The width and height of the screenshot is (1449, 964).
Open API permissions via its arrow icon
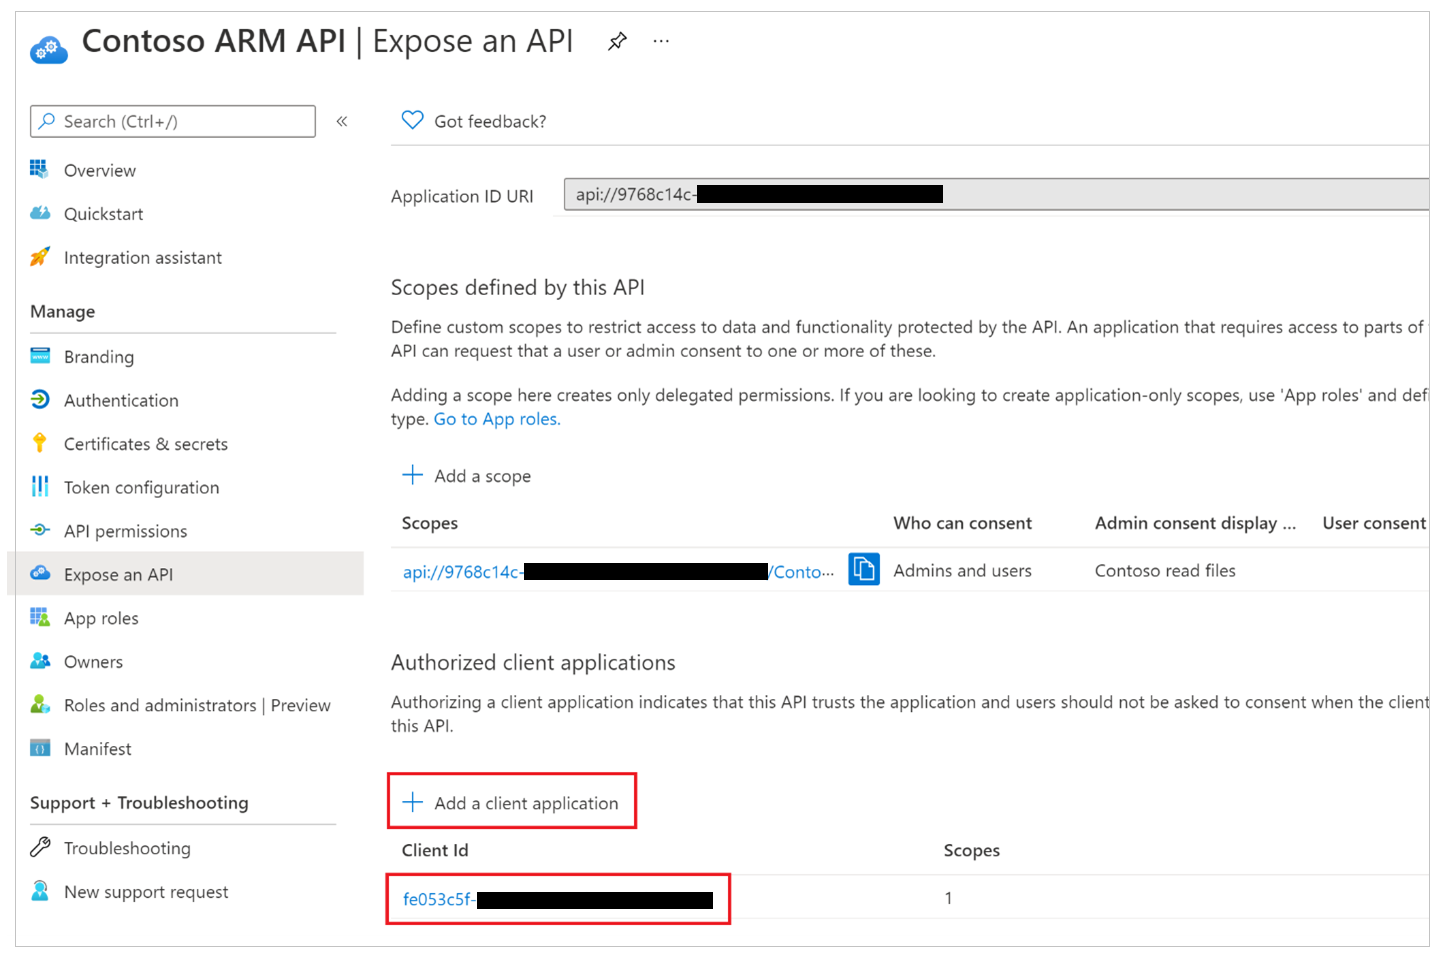pyautogui.click(x=40, y=530)
